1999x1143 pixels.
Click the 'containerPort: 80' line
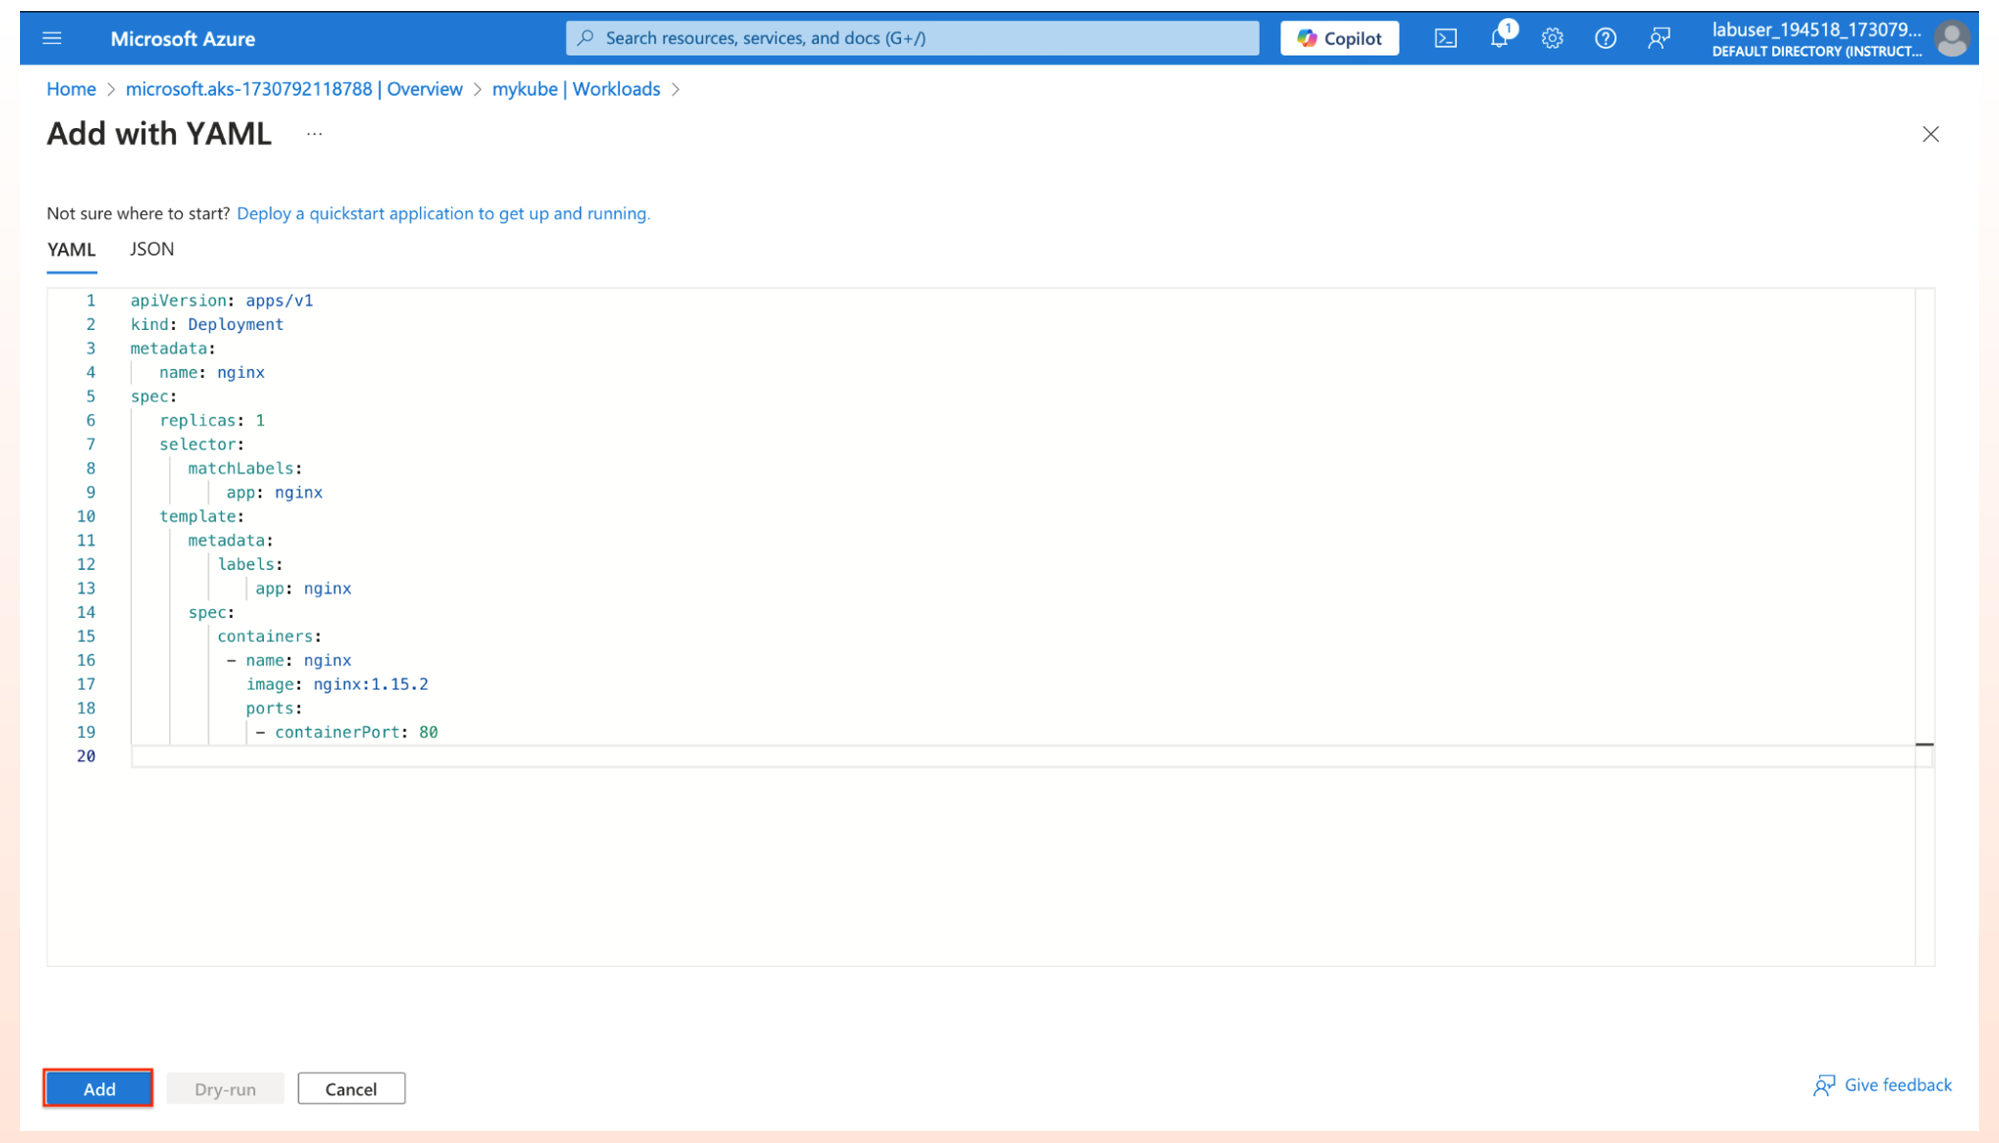(x=347, y=732)
